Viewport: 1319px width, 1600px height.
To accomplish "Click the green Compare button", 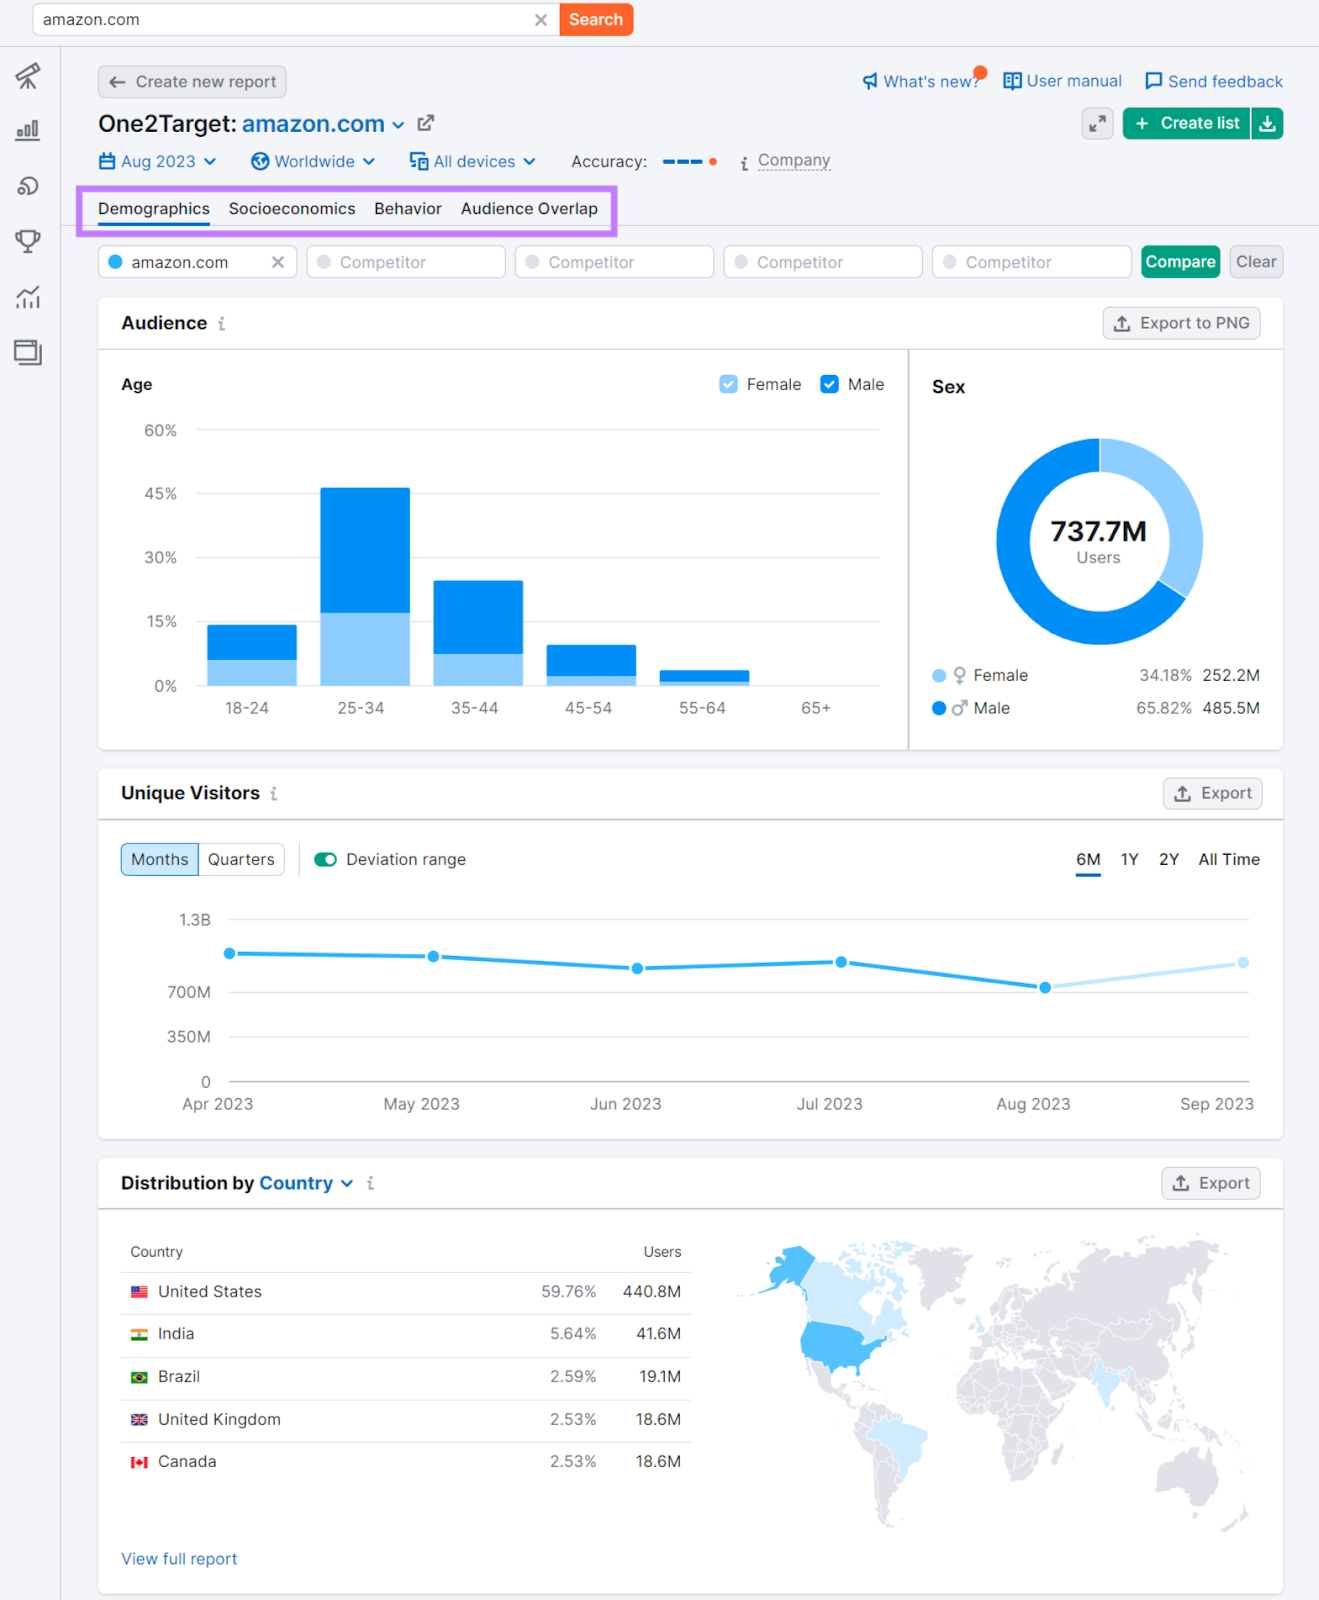I will click(1181, 262).
